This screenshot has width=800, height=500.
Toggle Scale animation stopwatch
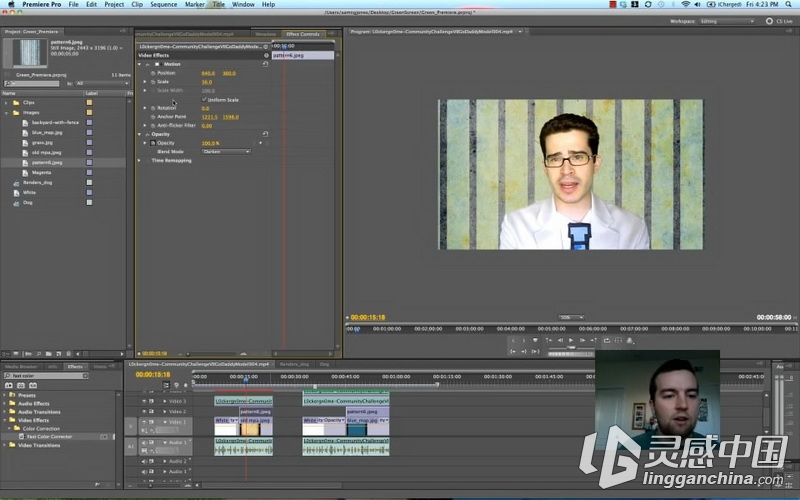[153, 82]
